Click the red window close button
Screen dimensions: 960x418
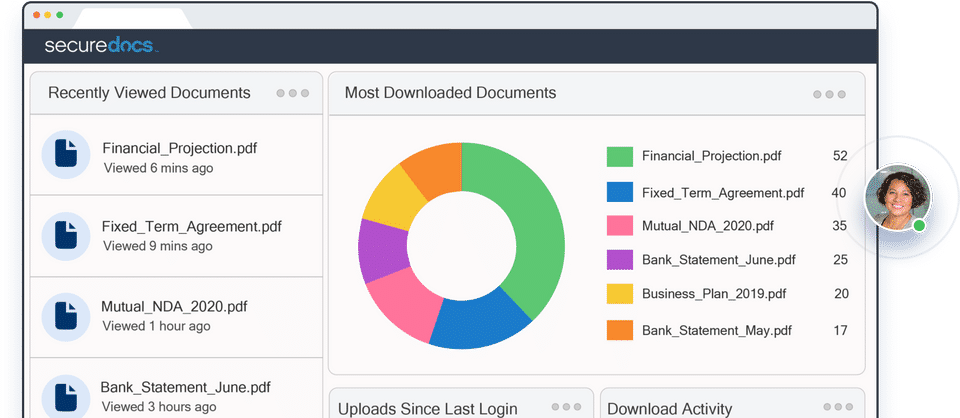coord(37,15)
